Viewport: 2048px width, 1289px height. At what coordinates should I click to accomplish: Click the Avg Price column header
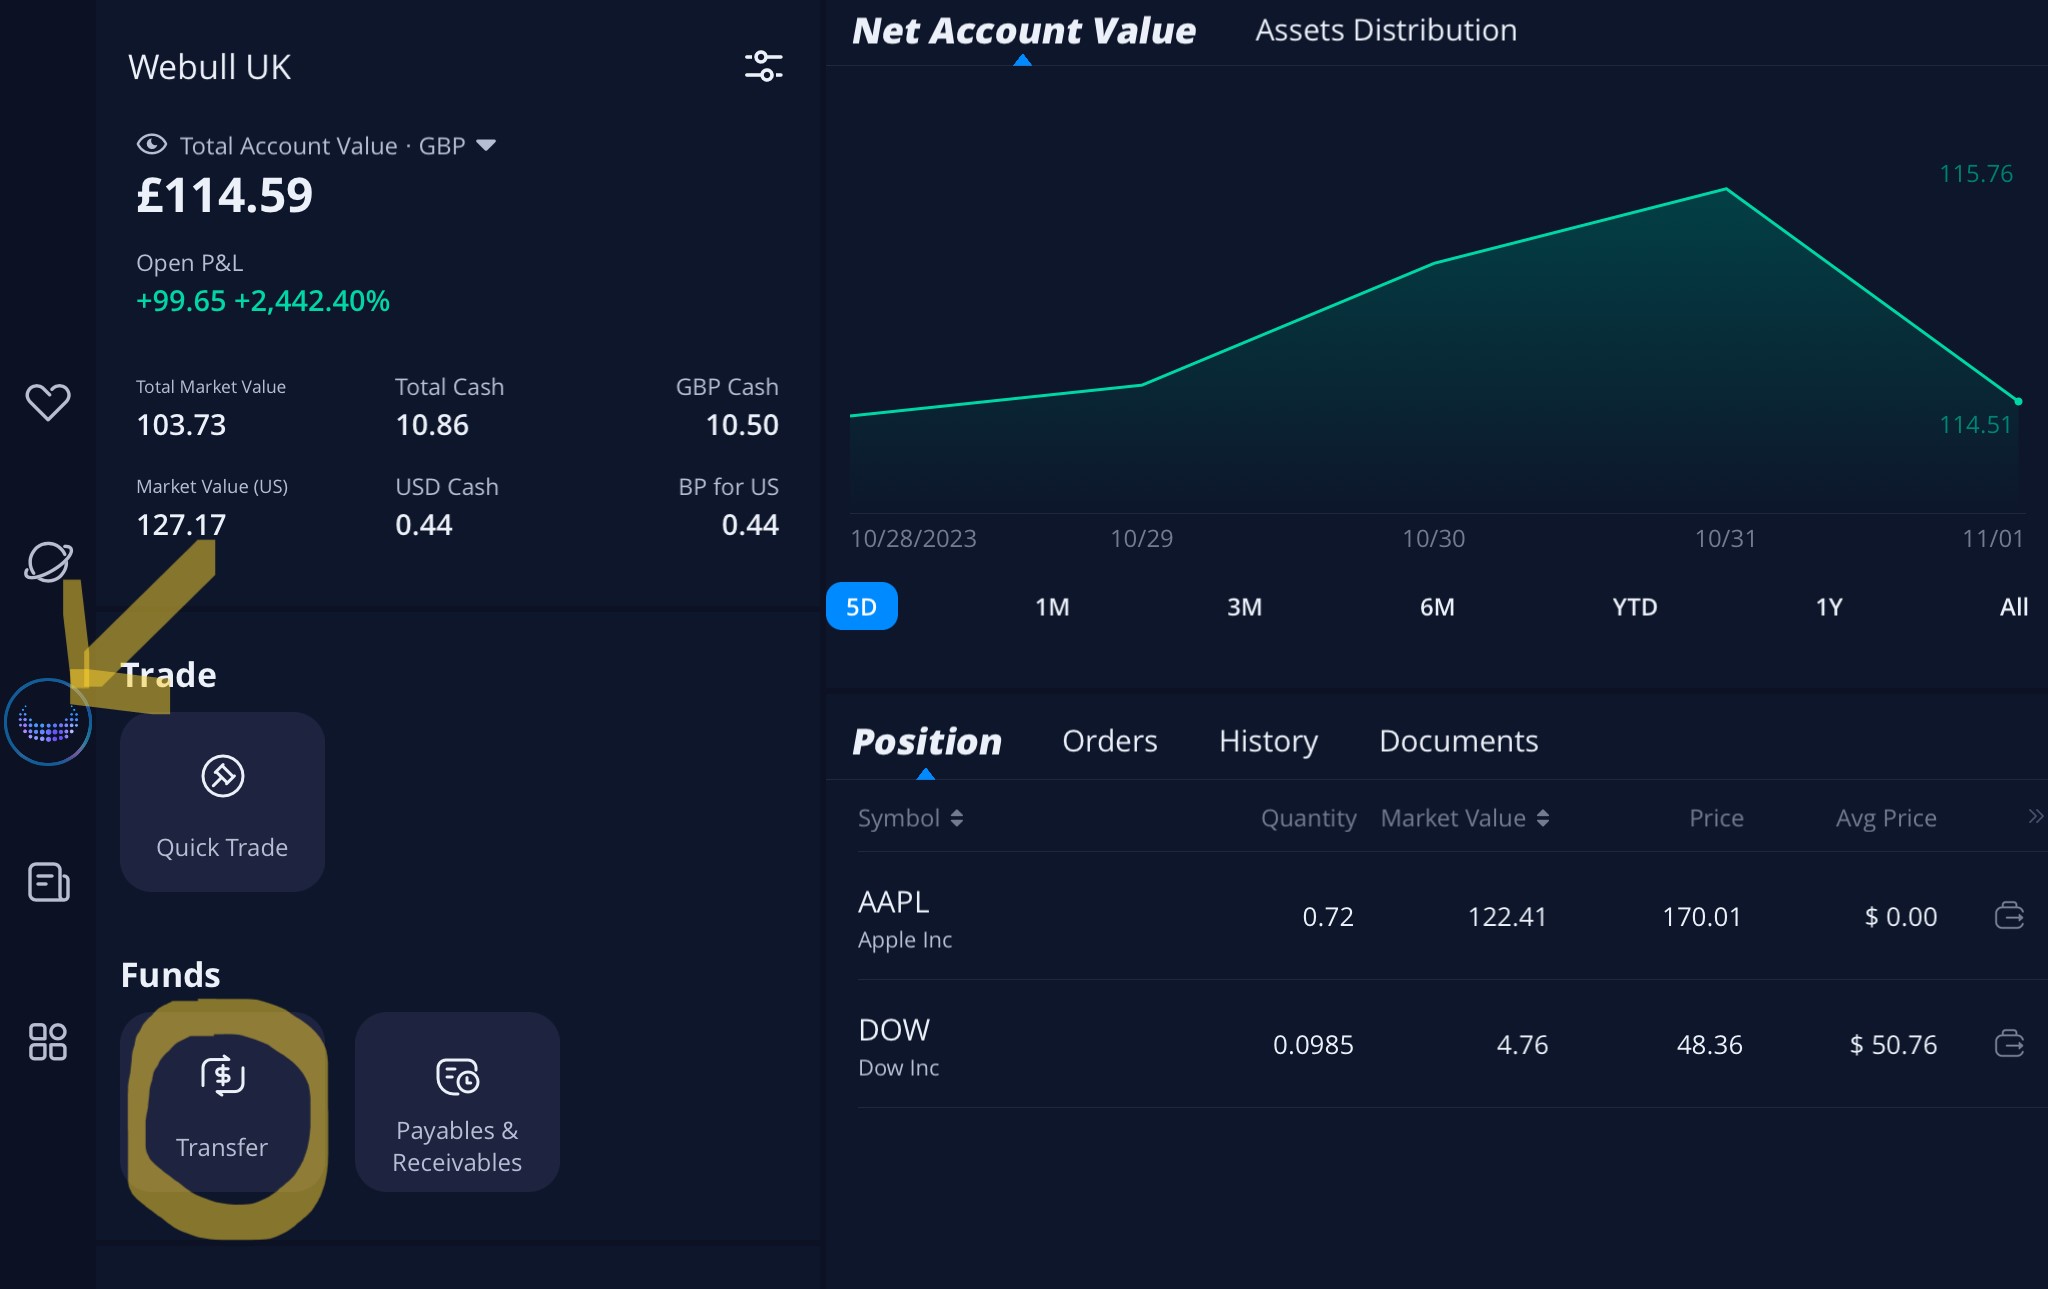tap(1886, 818)
